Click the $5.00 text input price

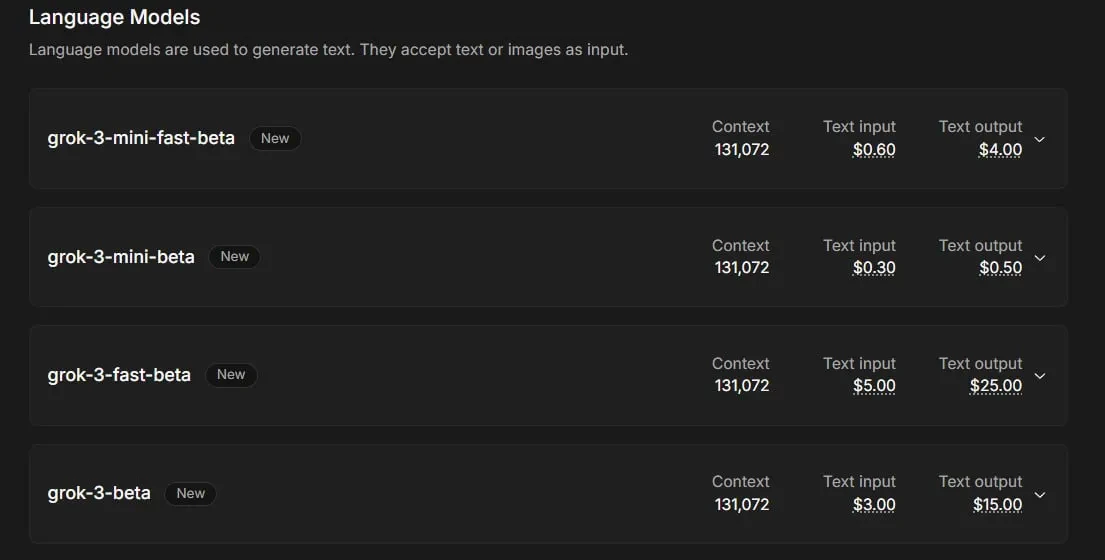click(874, 386)
